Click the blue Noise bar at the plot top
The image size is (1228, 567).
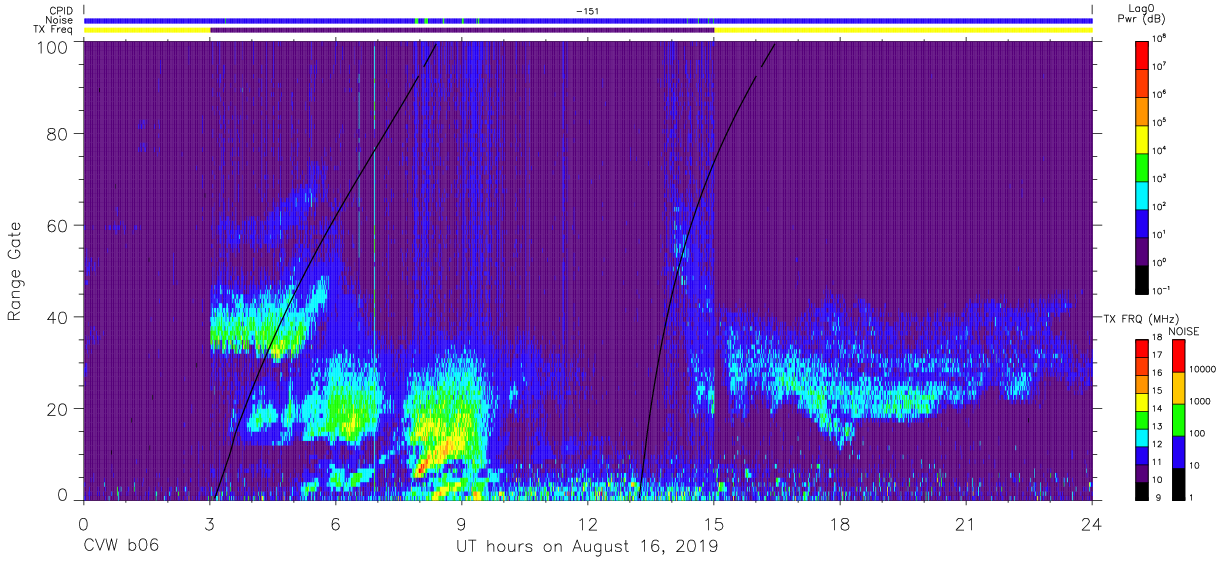[587, 20]
